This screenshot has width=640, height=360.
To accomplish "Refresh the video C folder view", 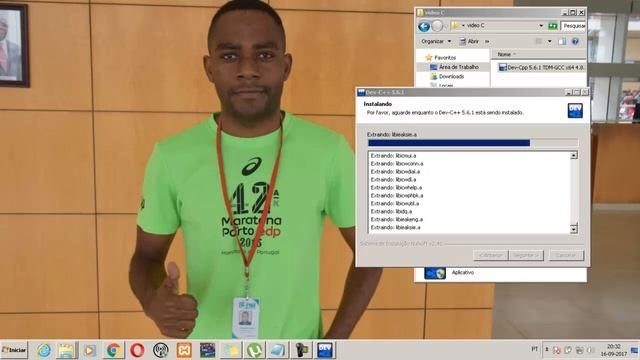I will click(x=553, y=26).
